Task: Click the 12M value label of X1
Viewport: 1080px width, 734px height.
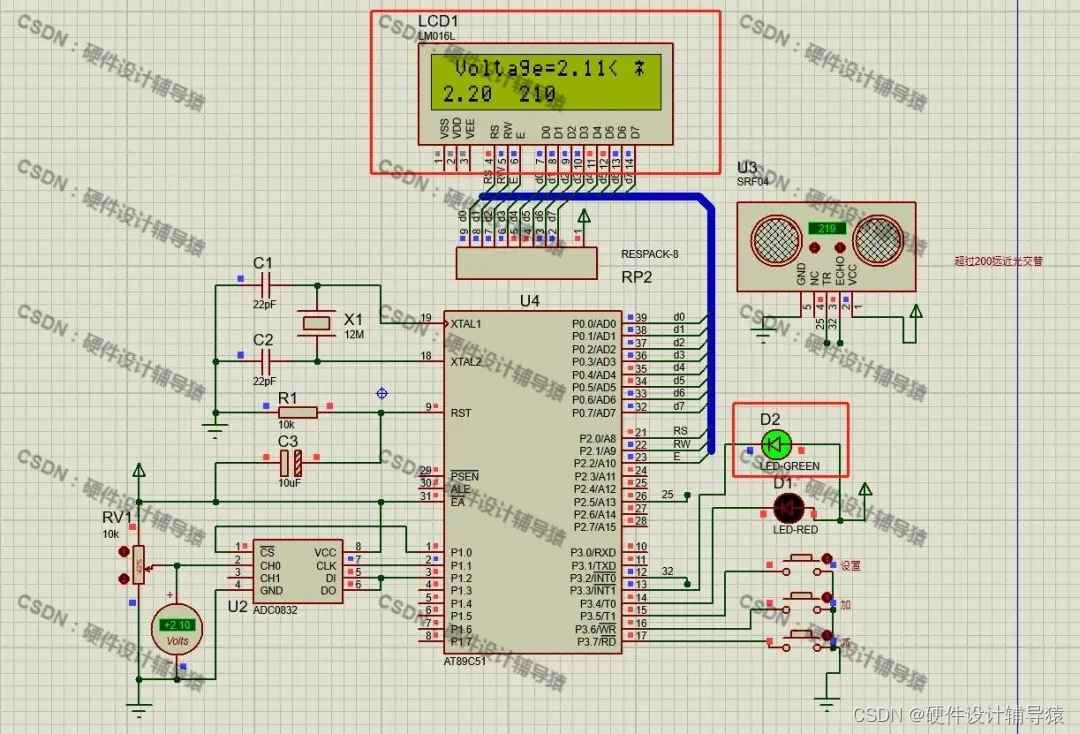Action: click(x=354, y=335)
